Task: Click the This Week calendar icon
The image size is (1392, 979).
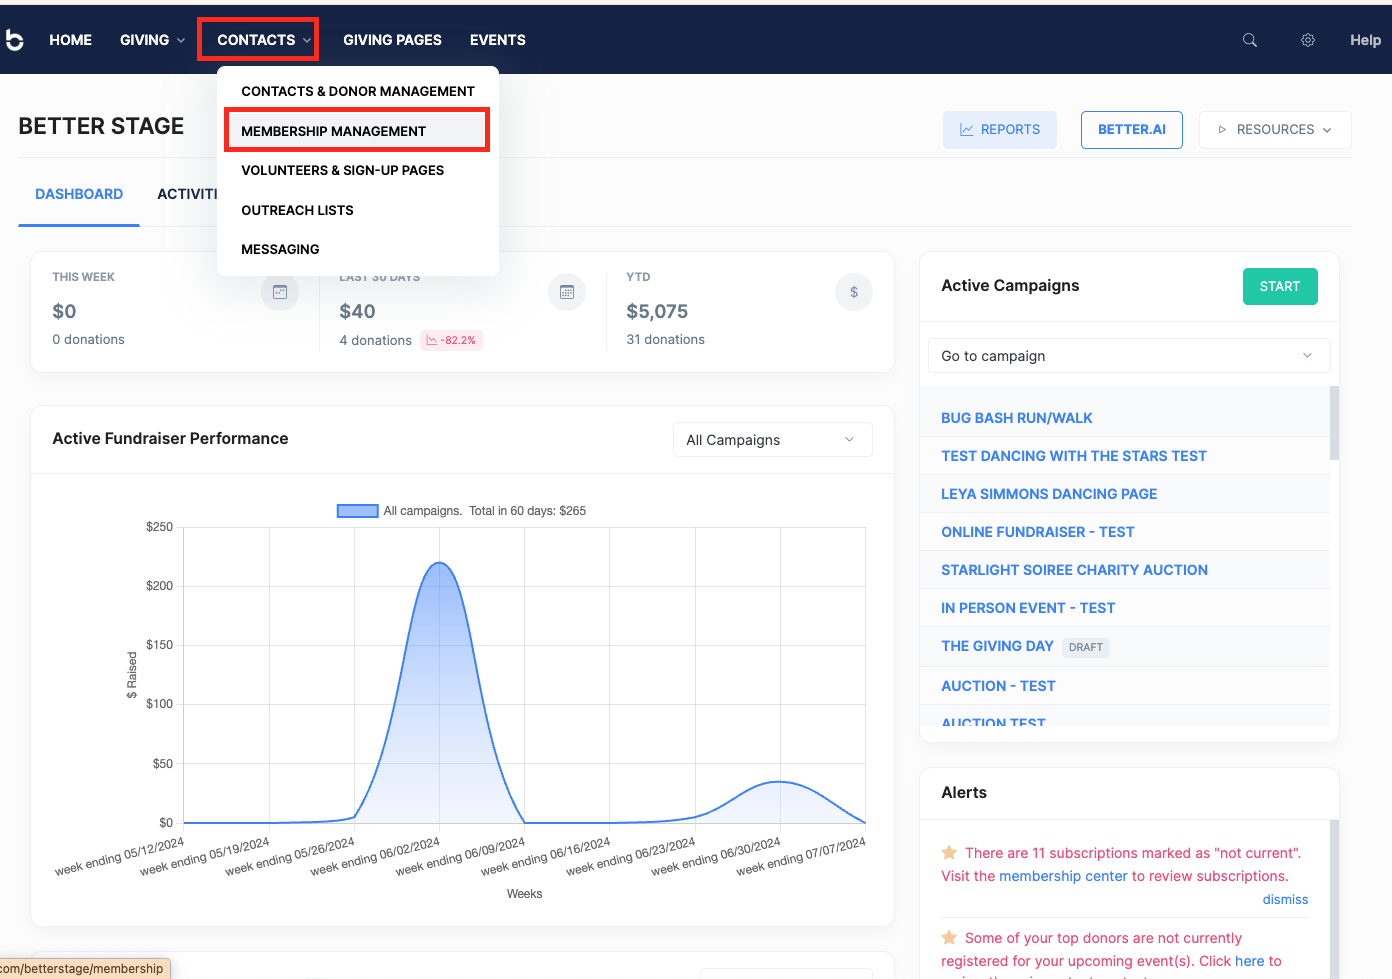Action: coord(280,292)
